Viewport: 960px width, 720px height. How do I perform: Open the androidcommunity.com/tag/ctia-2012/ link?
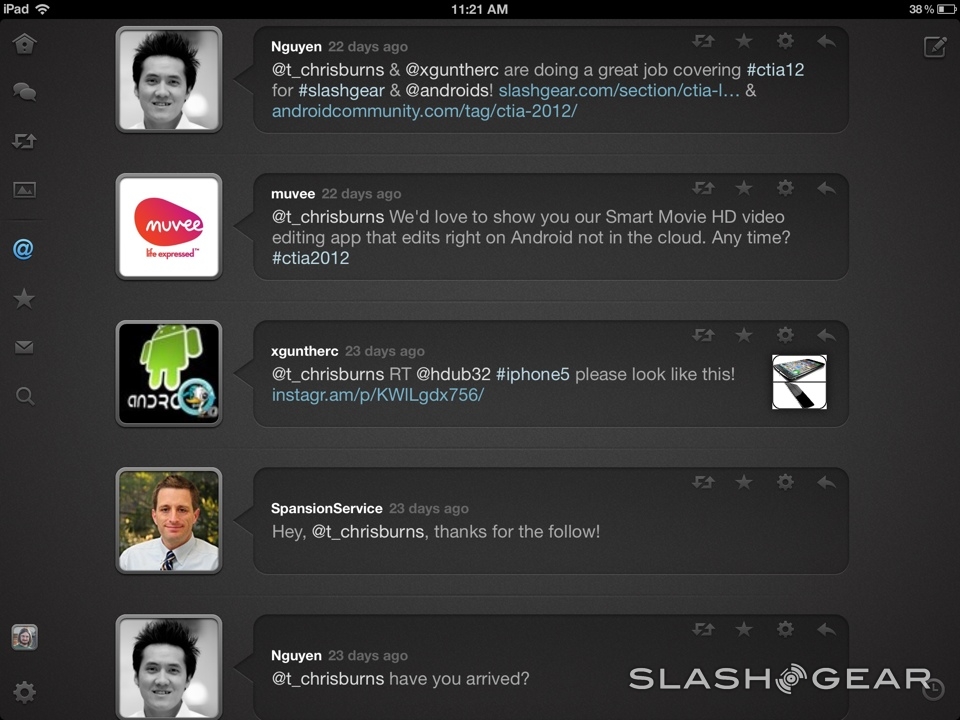pyautogui.click(x=424, y=111)
